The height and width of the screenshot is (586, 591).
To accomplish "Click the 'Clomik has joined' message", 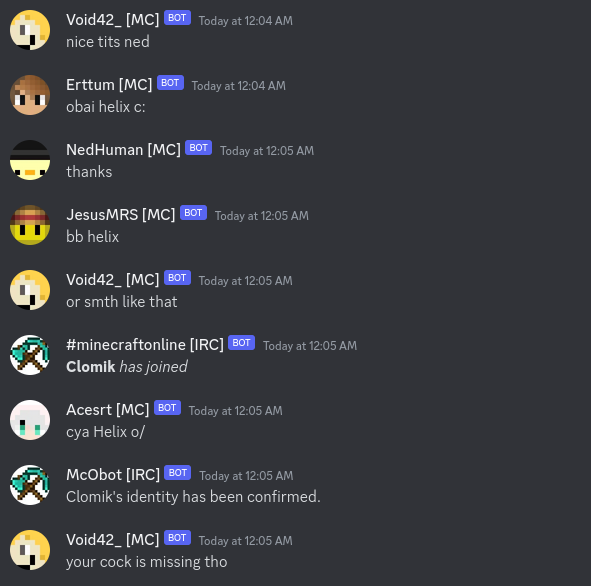I will pos(127,367).
